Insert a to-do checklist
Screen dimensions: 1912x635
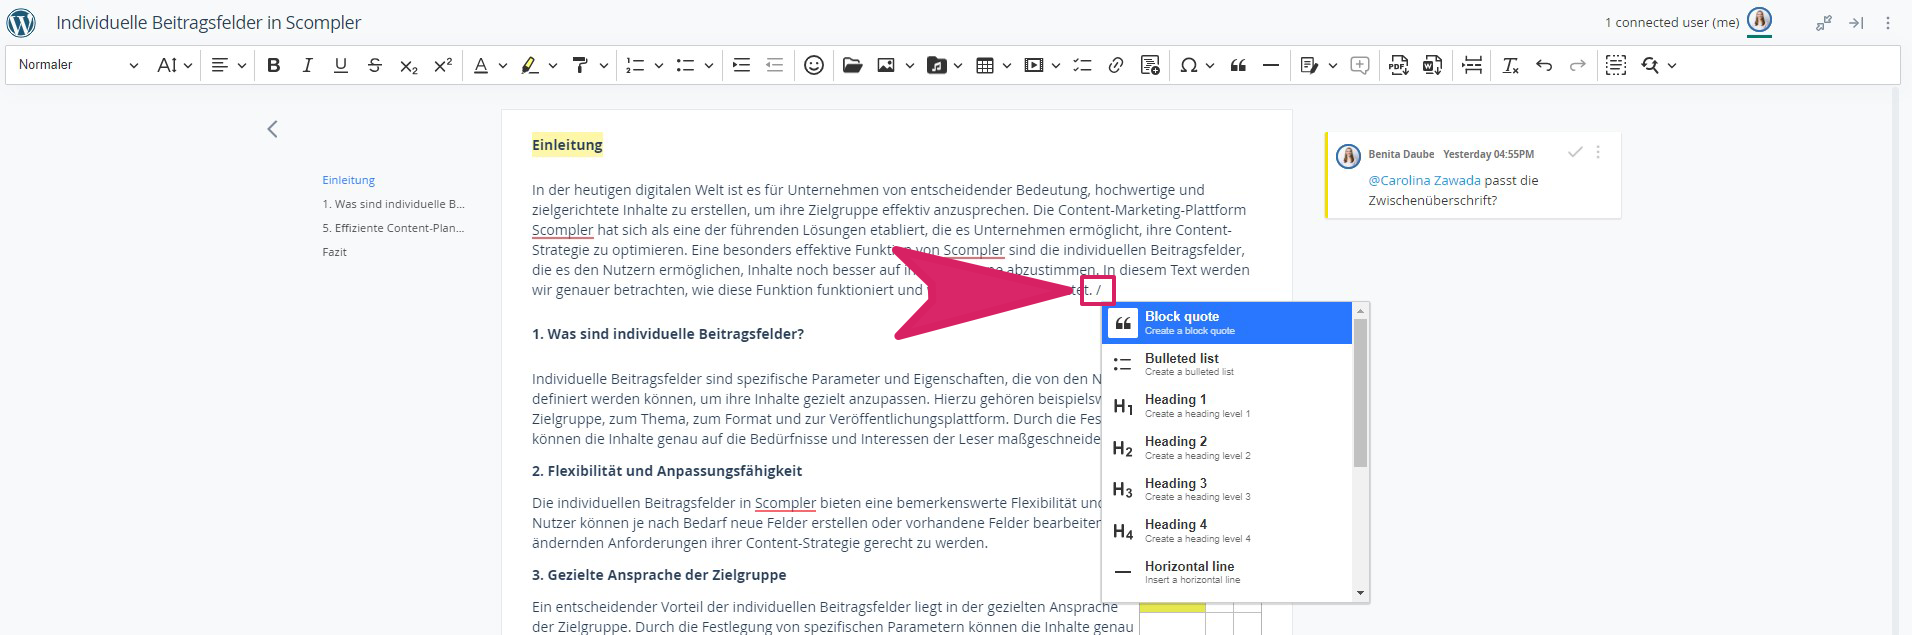tap(1082, 65)
